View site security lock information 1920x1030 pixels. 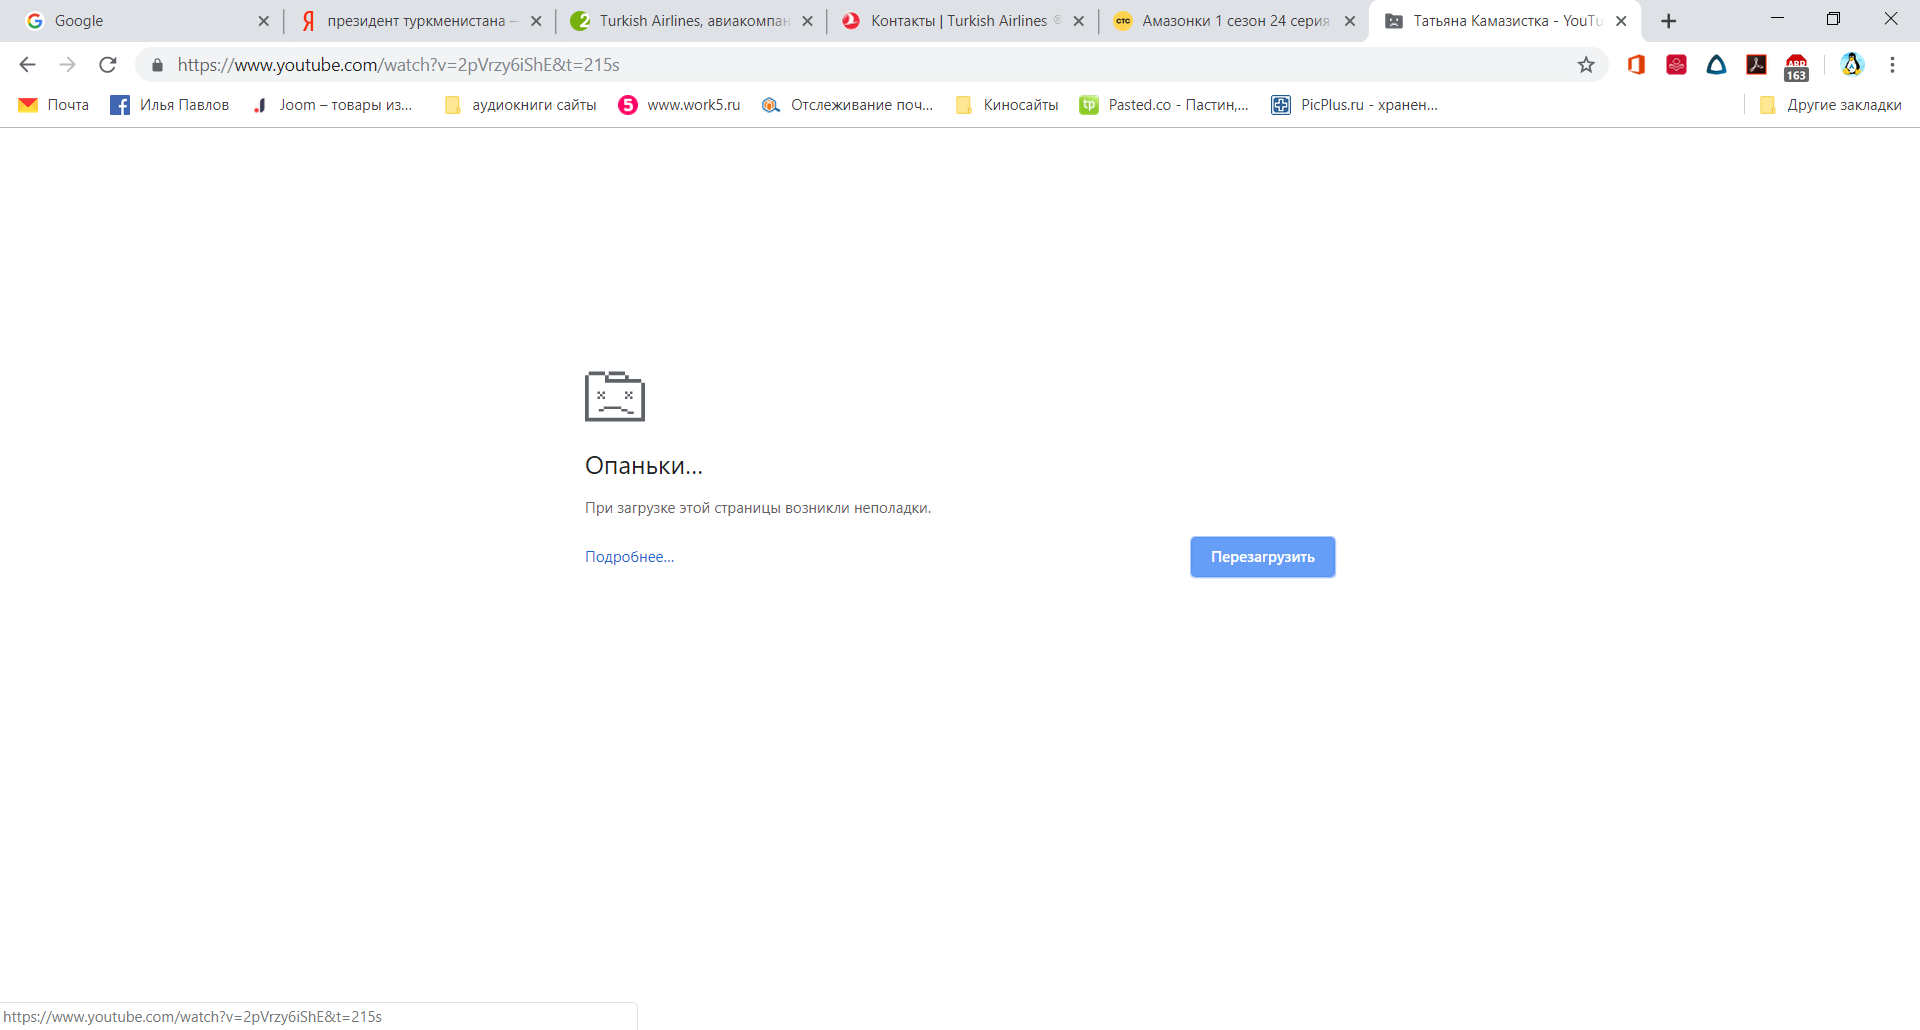pos(157,65)
